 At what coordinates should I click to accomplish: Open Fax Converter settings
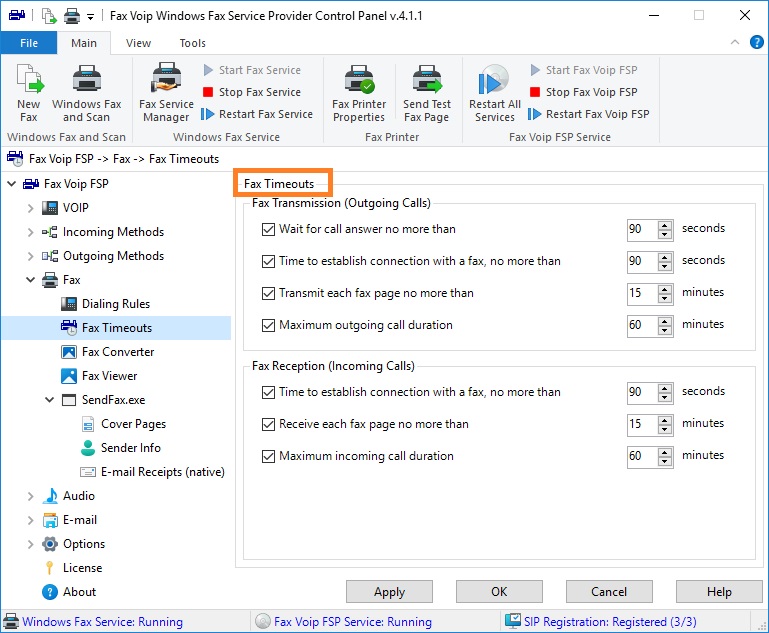(118, 352)
